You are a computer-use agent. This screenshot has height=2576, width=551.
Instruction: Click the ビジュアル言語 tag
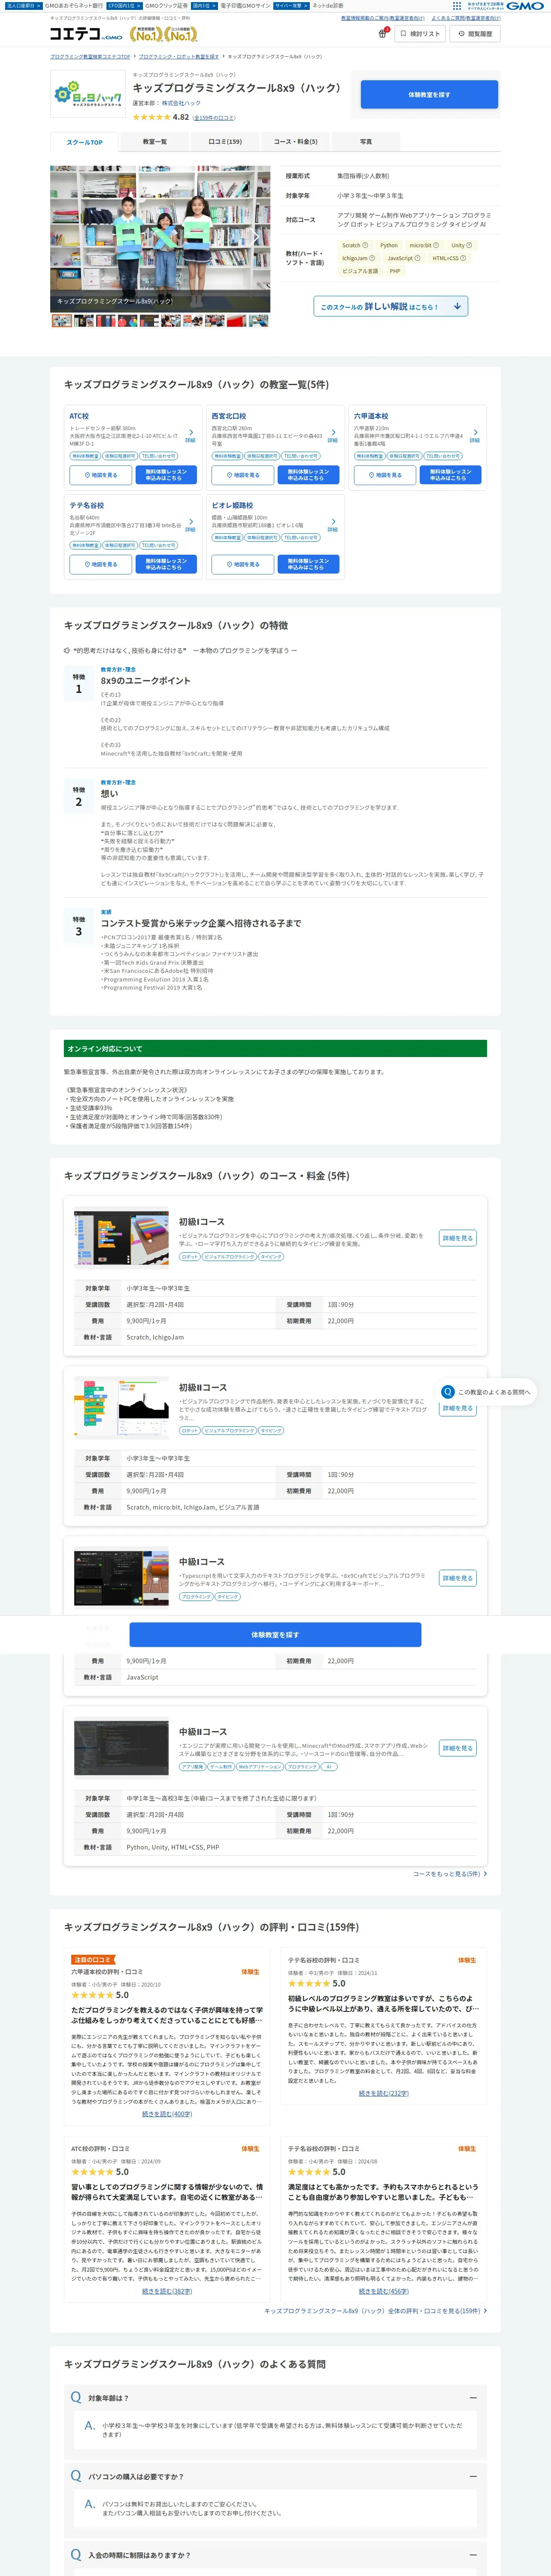point(360,271)
